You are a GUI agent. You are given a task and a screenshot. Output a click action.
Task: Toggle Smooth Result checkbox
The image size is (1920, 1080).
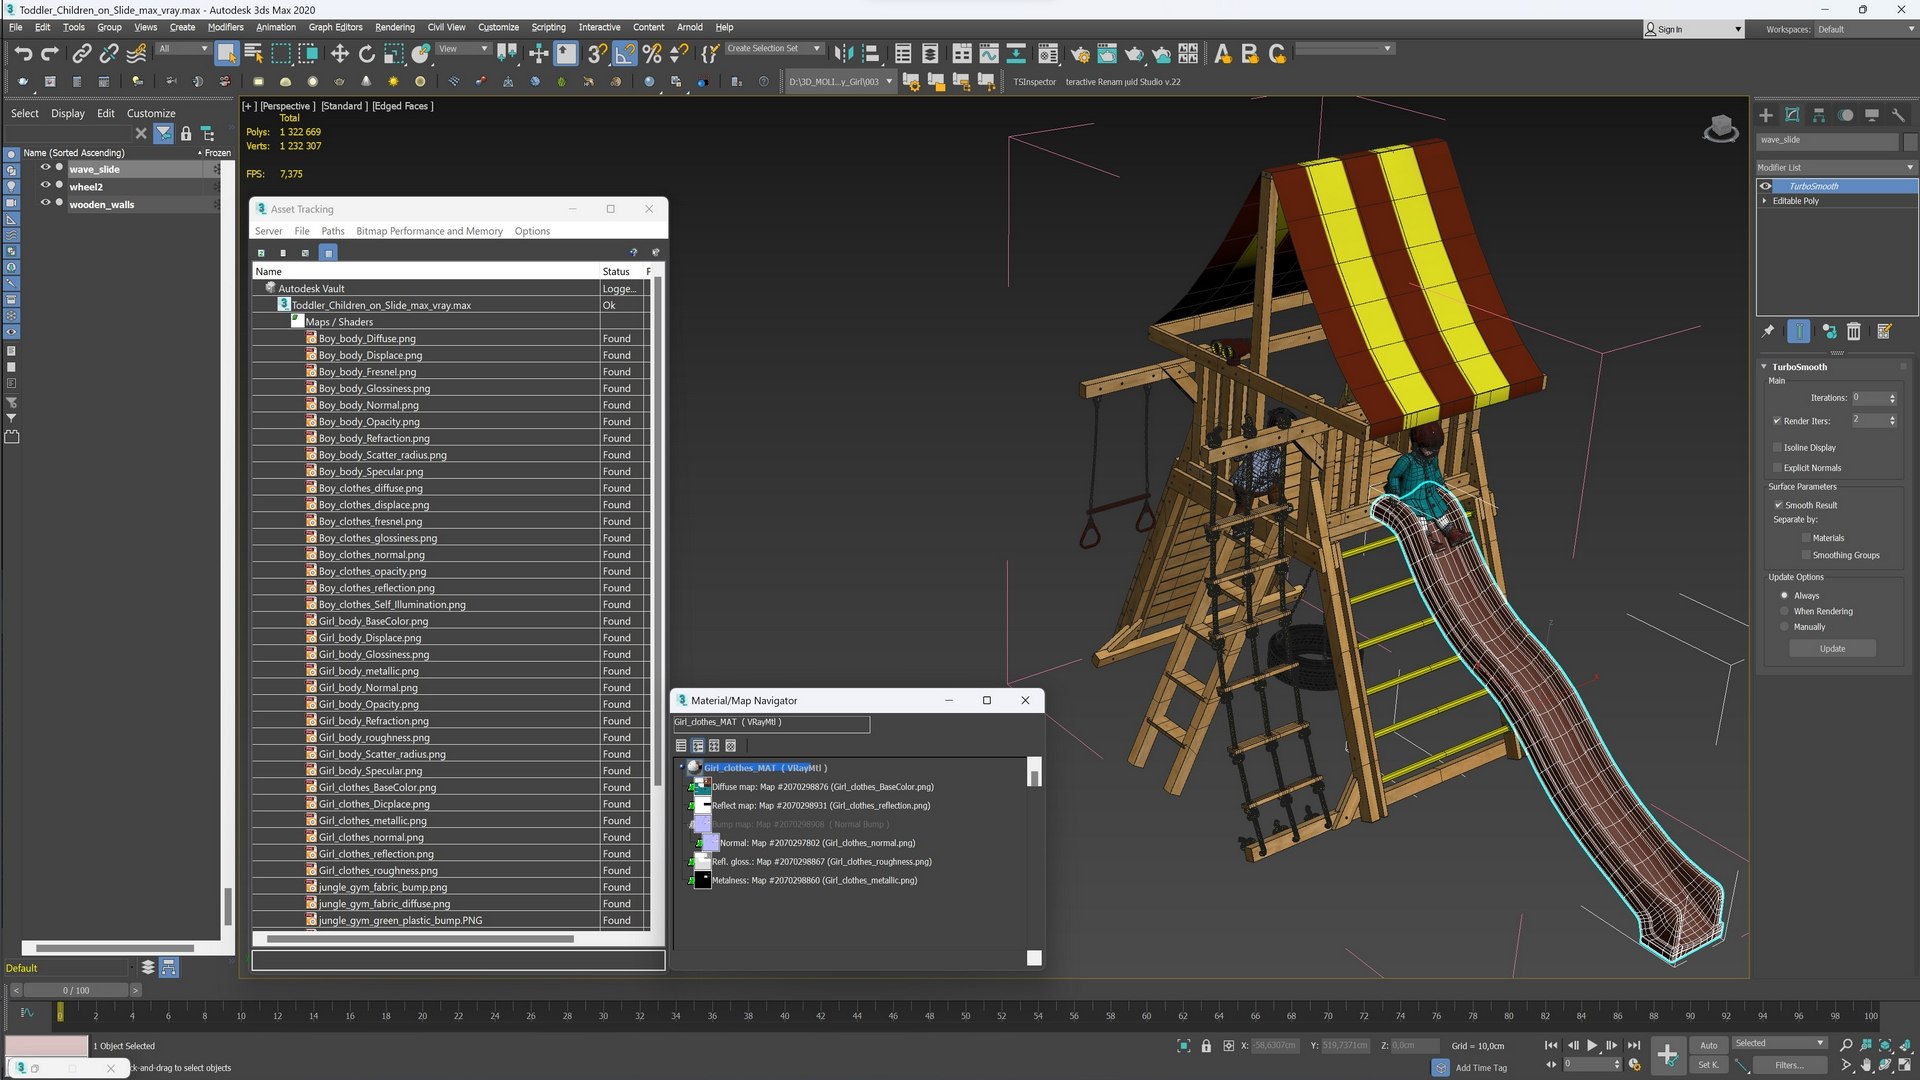pyautogui.click(x=1778, y=505)
